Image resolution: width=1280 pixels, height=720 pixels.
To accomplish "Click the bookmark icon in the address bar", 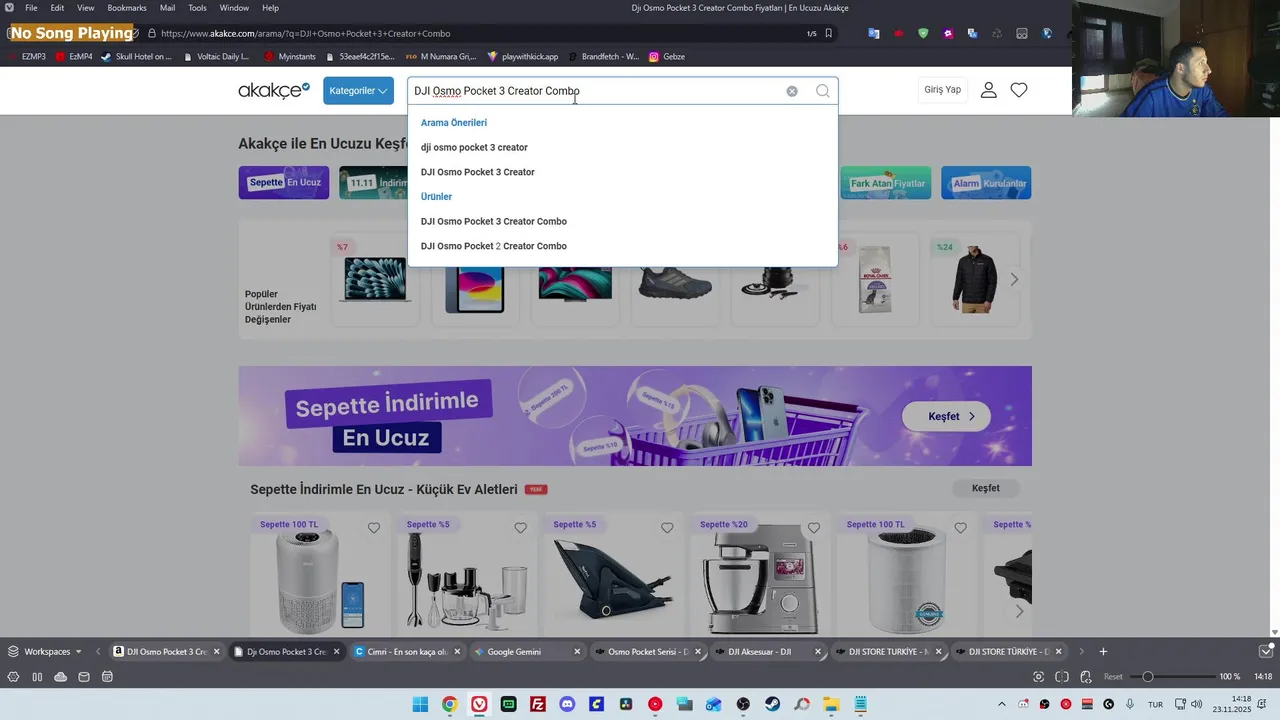I will 828,33.
